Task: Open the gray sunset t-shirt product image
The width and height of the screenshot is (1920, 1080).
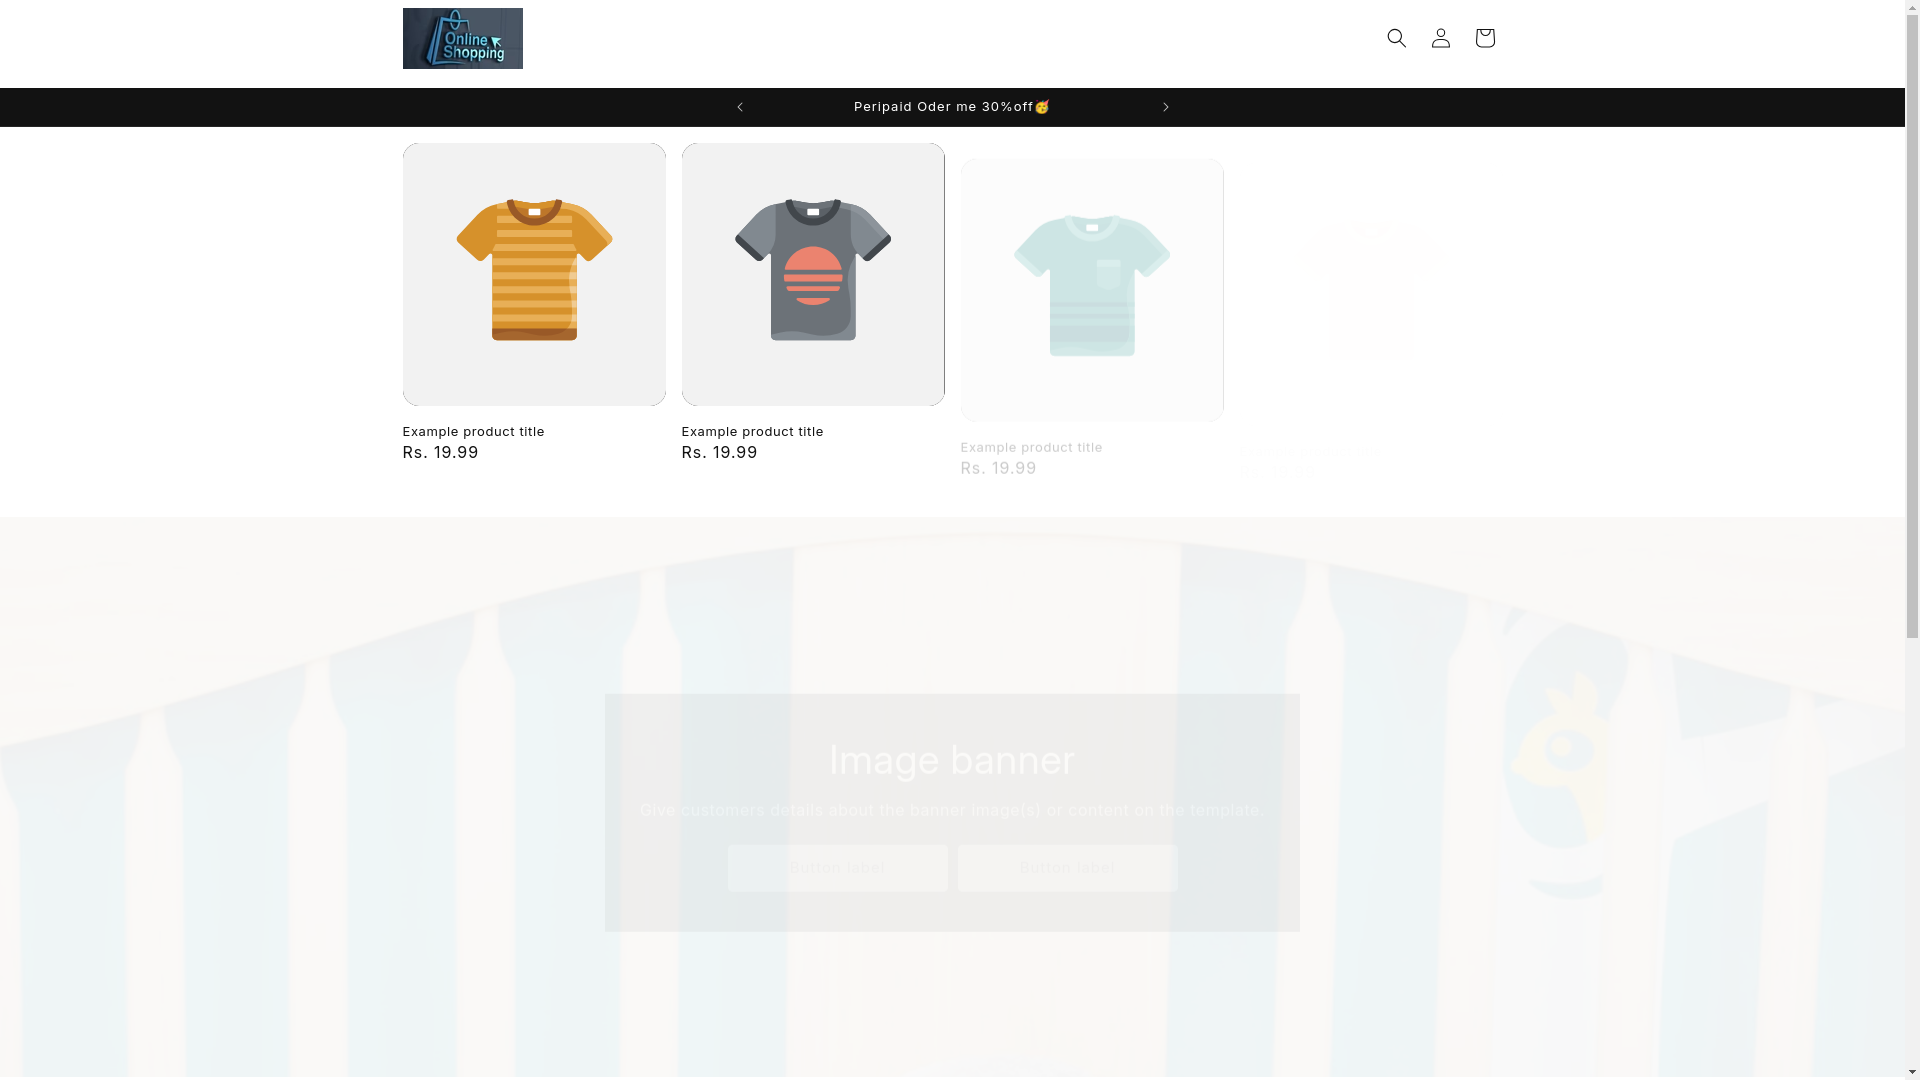Action: click(x=812, y=274)
